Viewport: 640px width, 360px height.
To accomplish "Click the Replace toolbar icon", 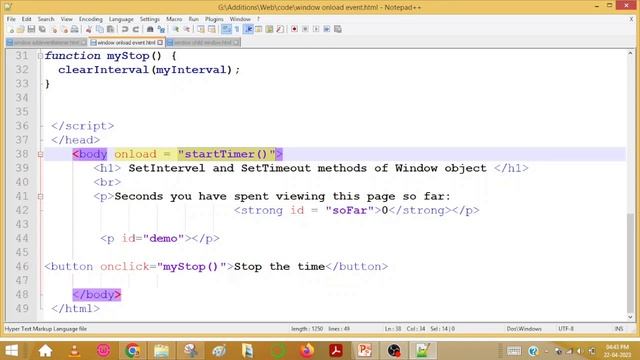I will point(161,29).
